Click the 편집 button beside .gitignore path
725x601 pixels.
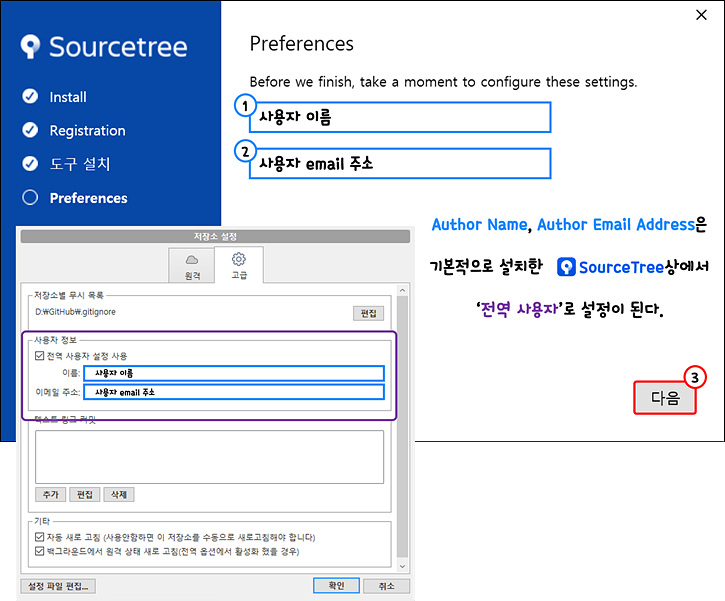coord(369,313)
